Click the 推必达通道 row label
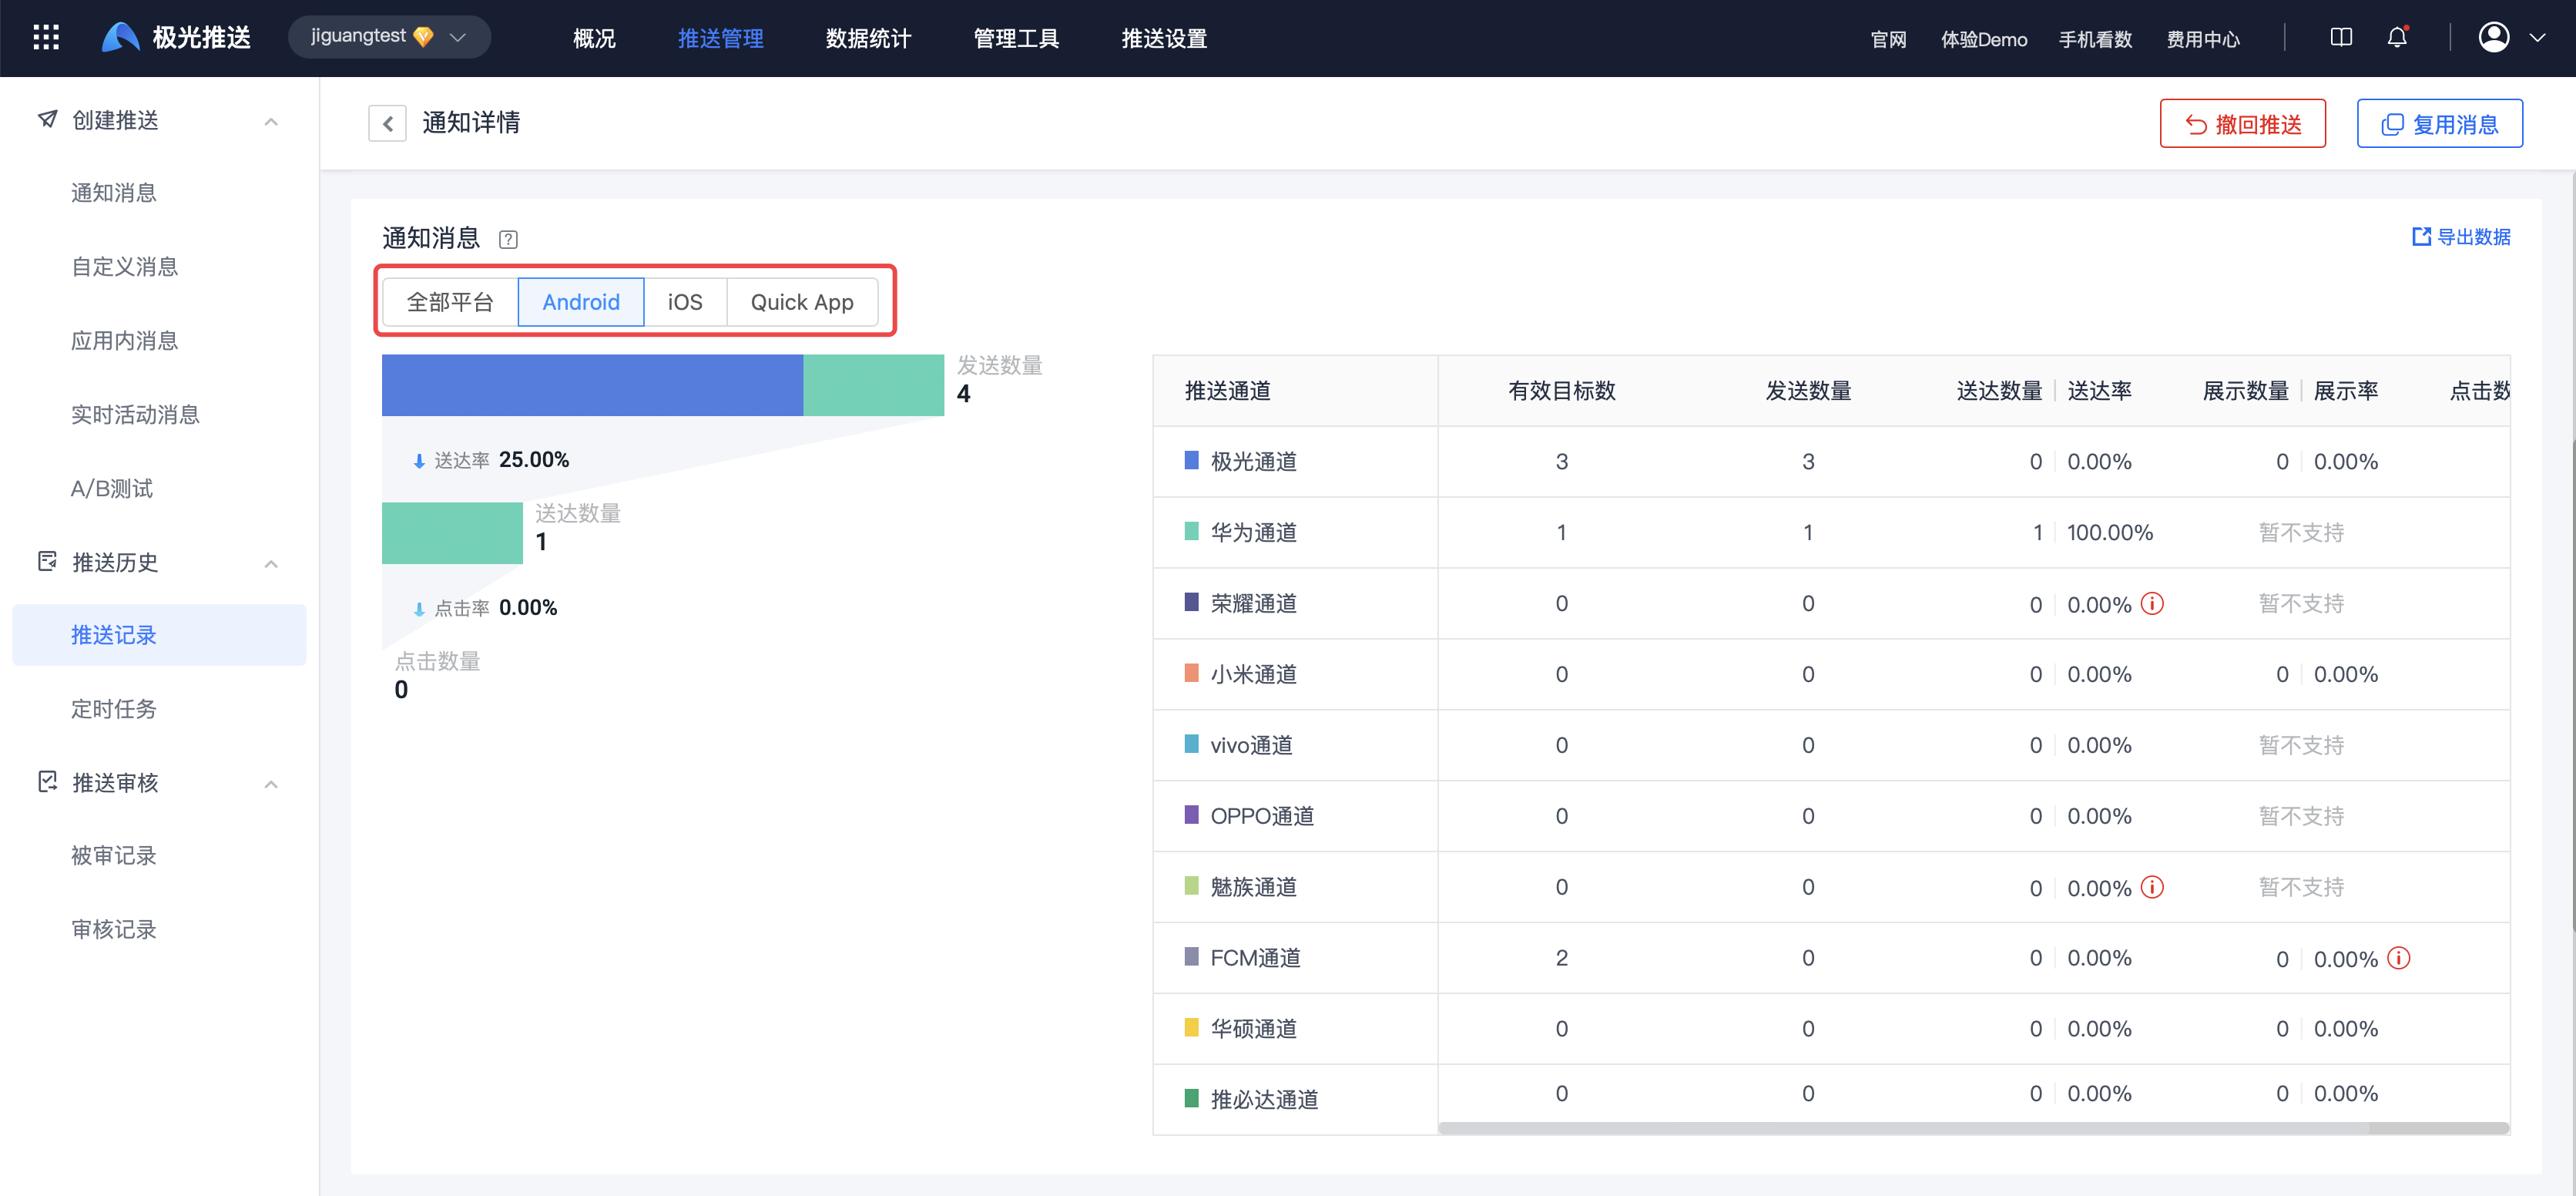 point(1264,1099)
